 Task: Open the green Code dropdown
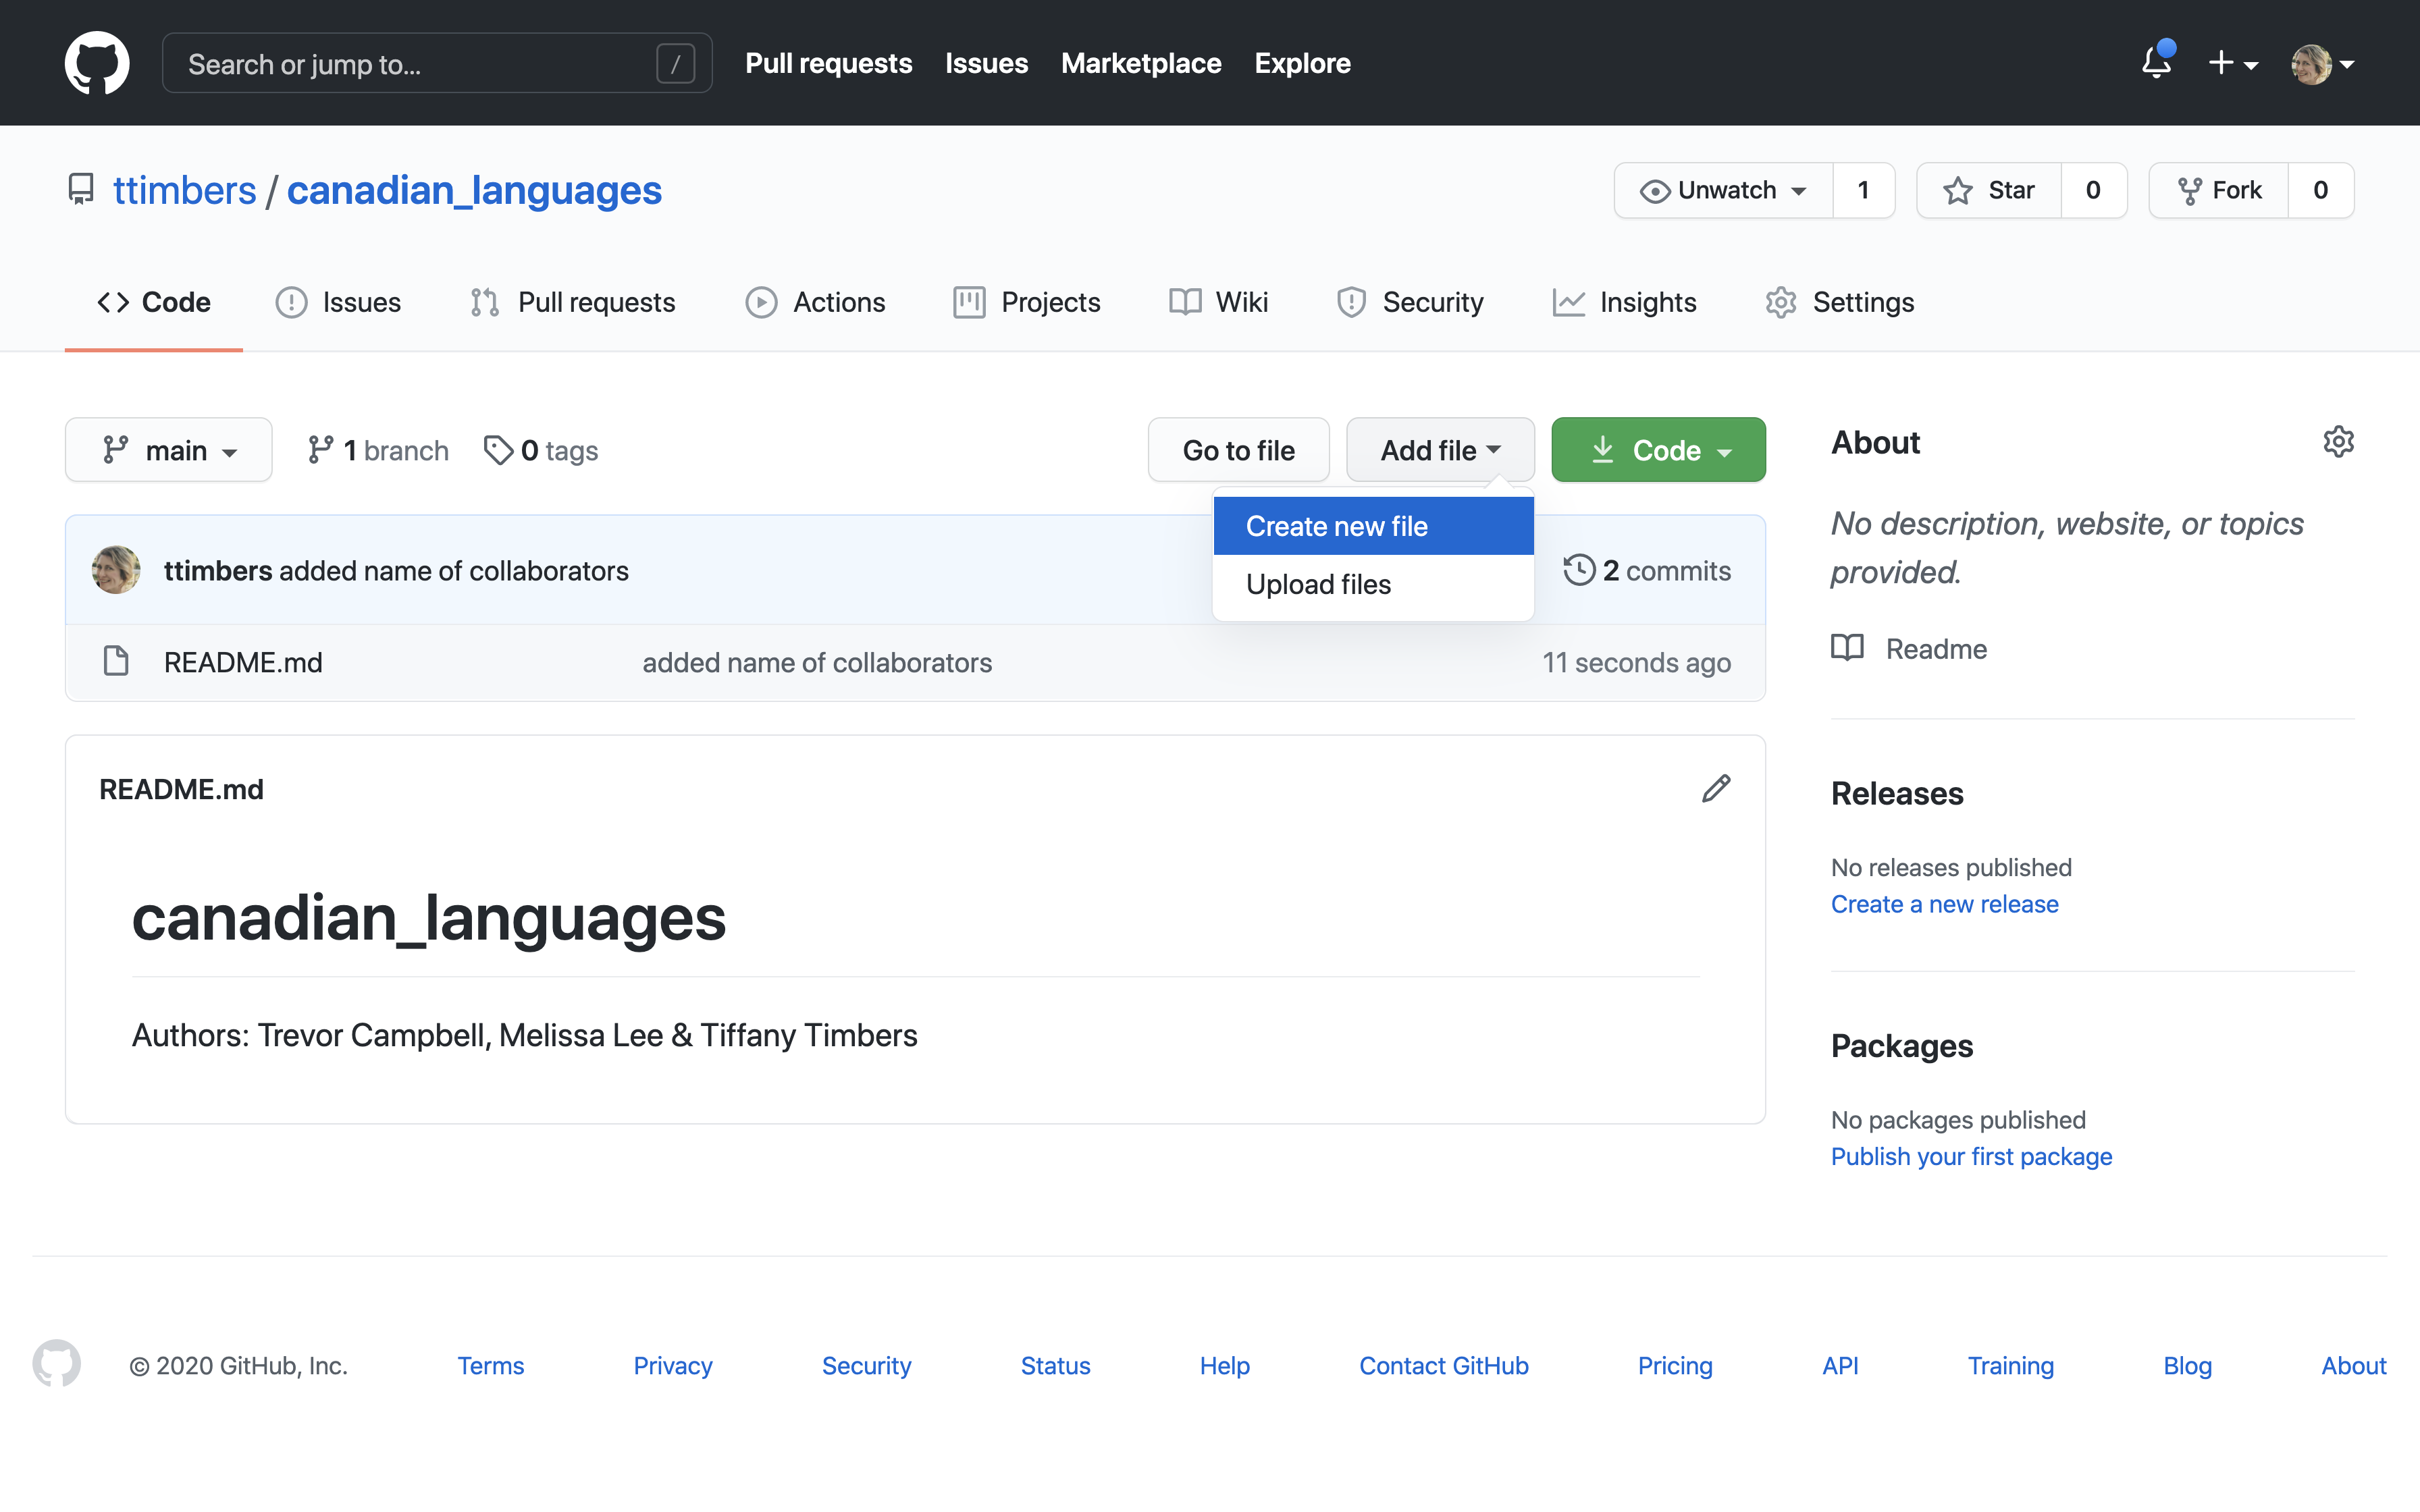[x=1658, y=450]
